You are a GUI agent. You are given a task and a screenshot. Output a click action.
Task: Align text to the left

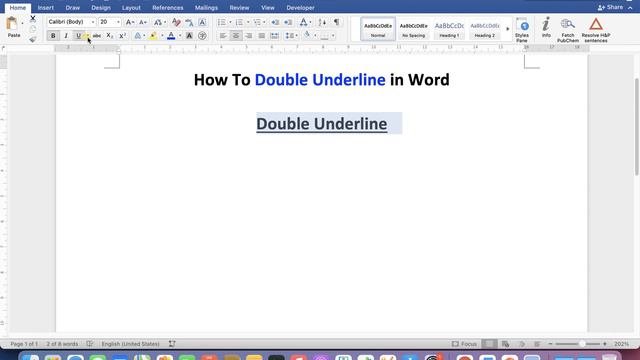(223, 36)
